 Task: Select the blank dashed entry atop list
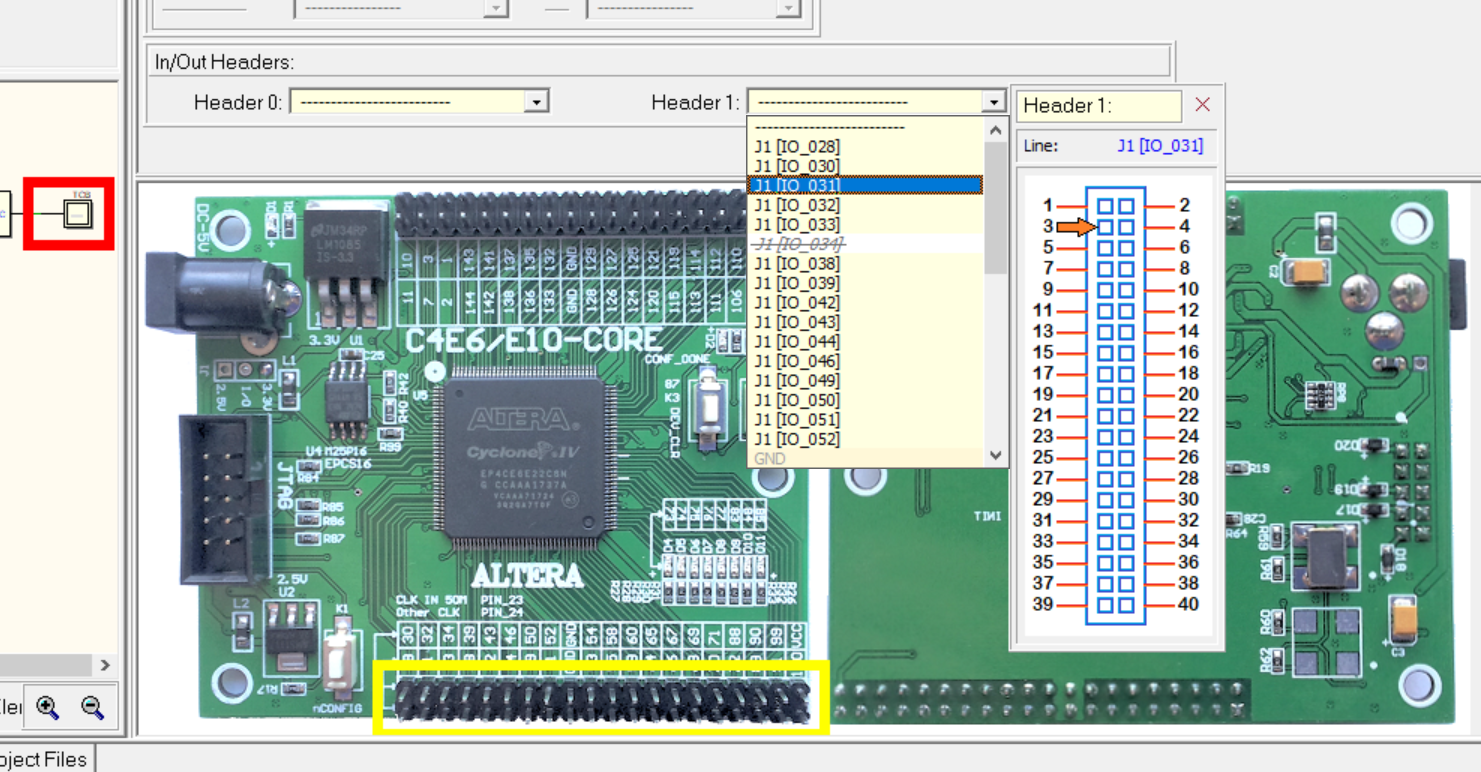[866, 127]
